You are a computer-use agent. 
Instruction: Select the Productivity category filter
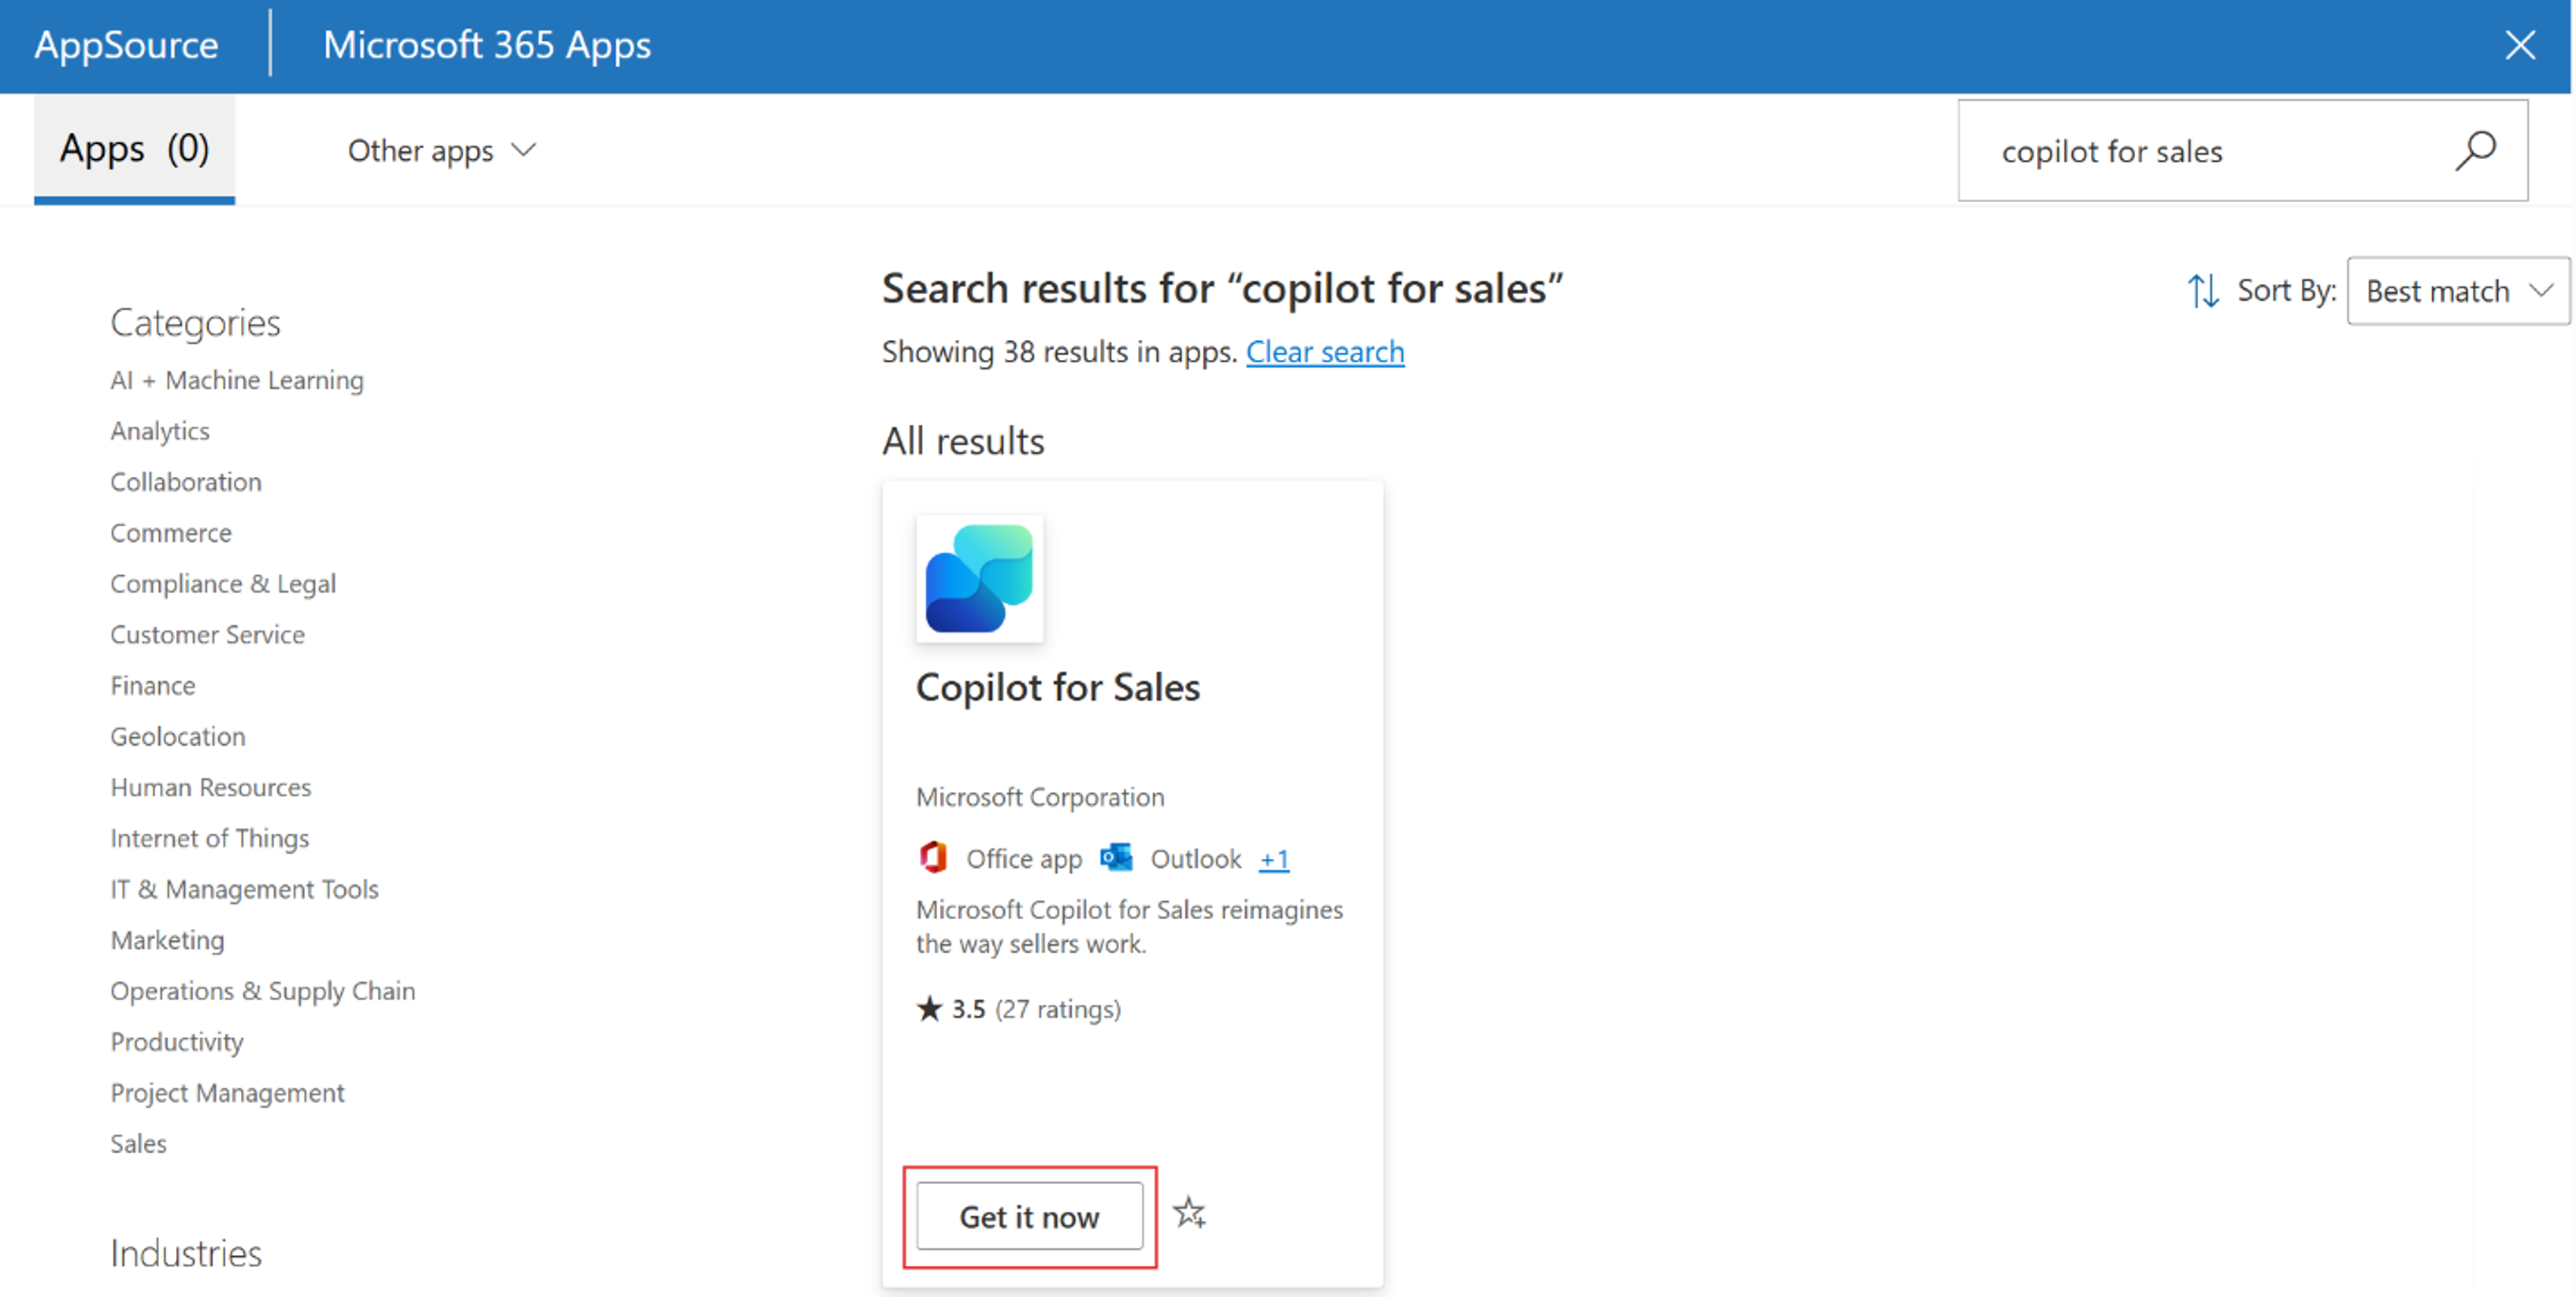click(176, 1041)
